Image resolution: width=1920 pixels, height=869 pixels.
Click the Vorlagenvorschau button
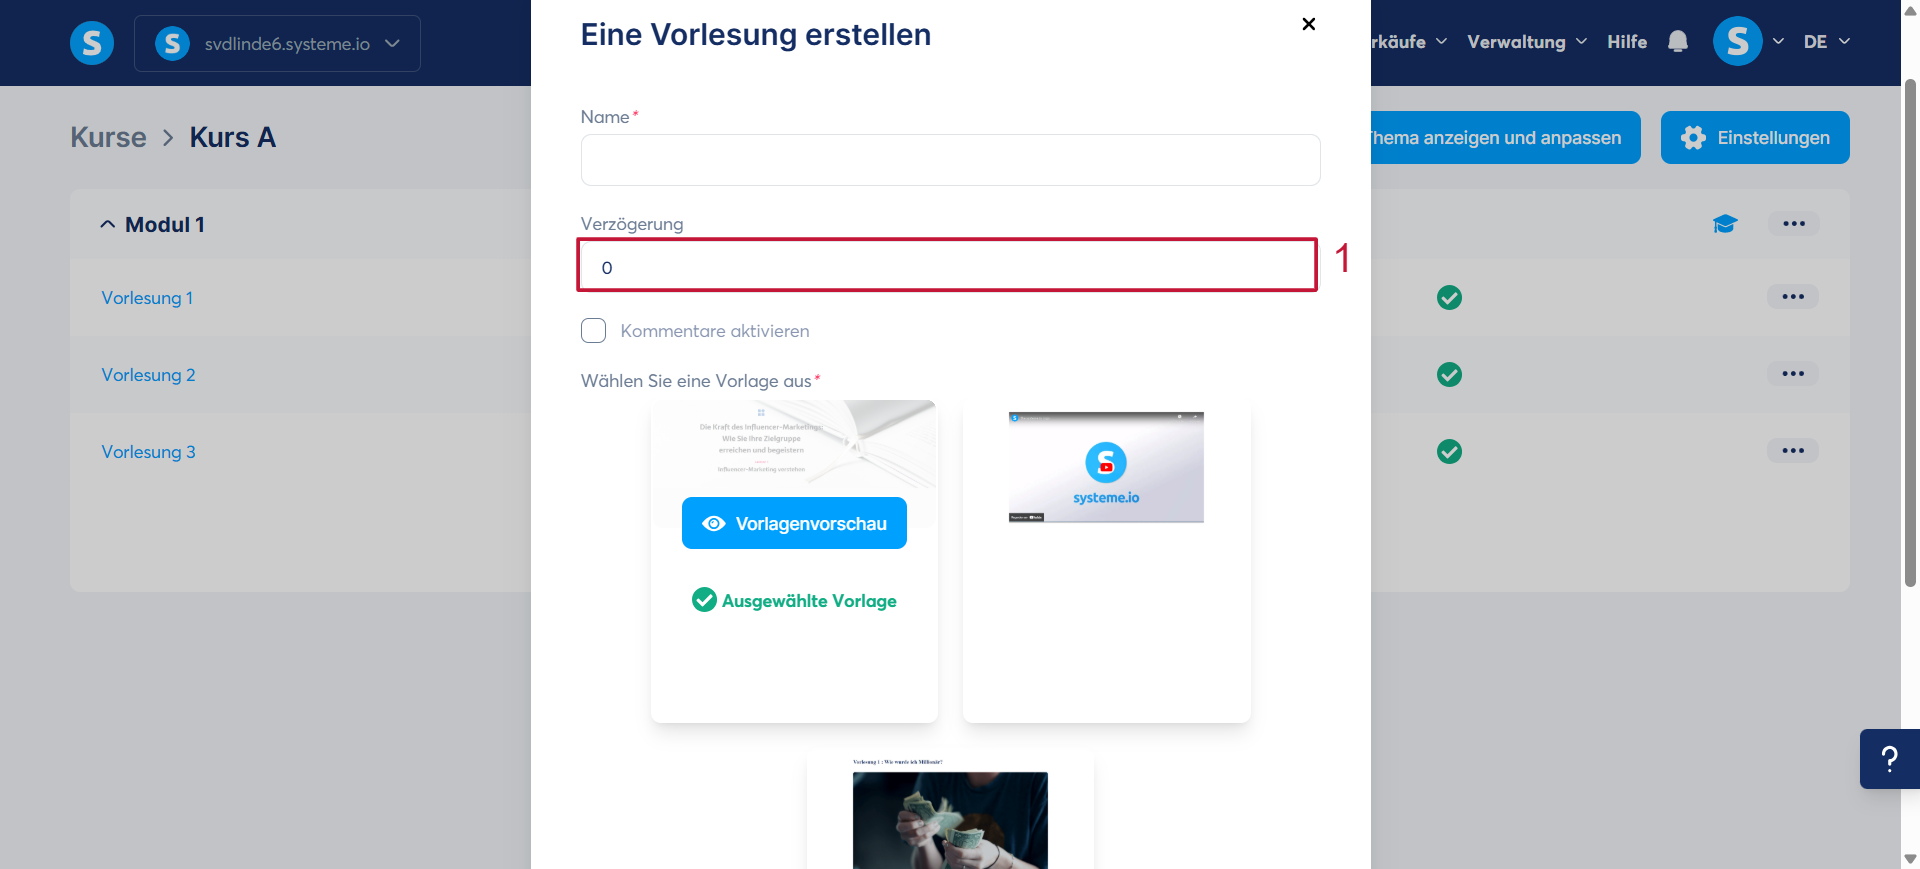[x=794, y=523]
